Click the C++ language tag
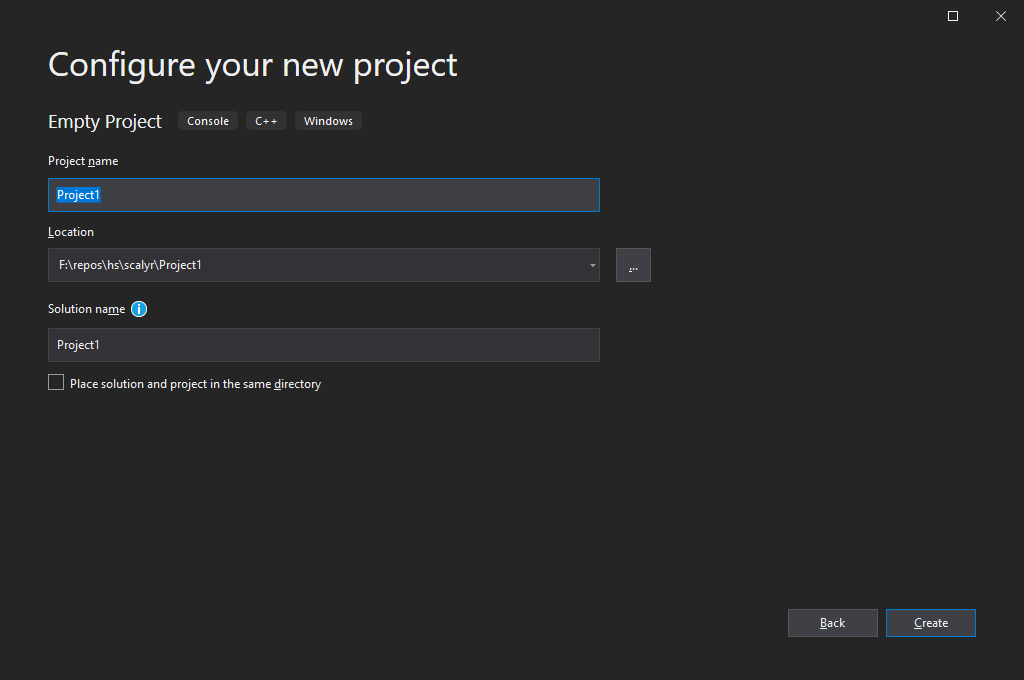This screenshot has height=680, width=1024. point(266,121)
